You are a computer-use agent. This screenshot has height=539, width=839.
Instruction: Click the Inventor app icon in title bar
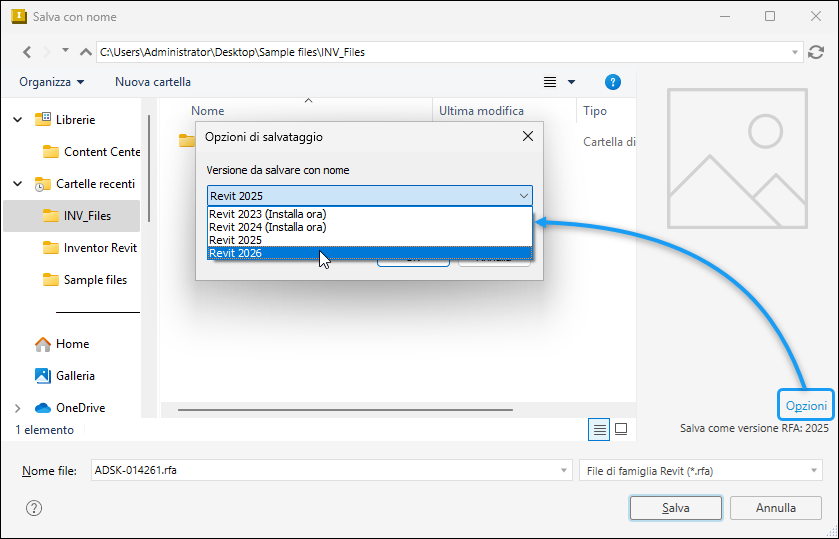coord(19,17)
